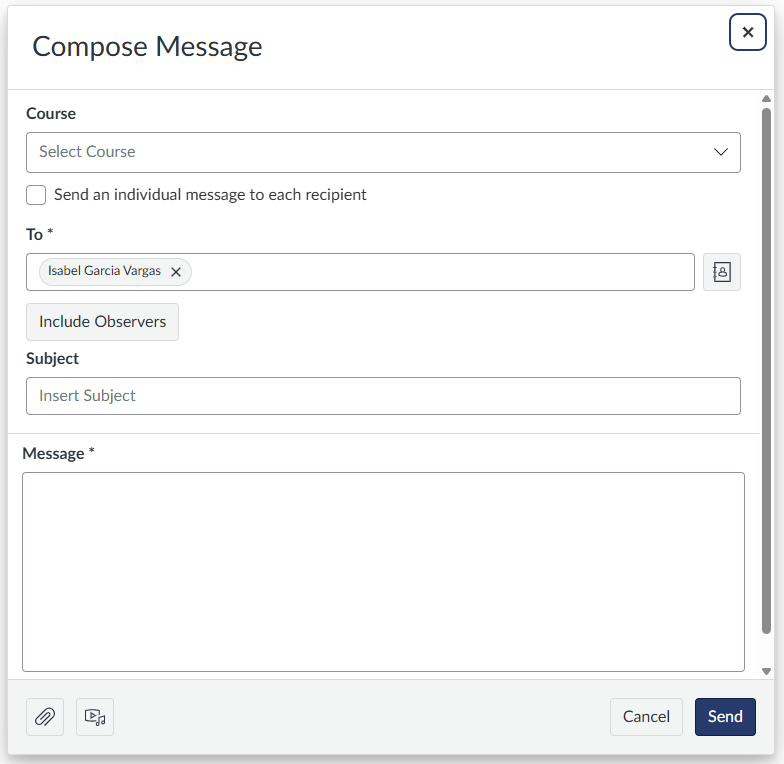Viewport: 784px width, 764px height.
Task: Focus the Insert Subject field
Action: click(x=383, y=396)
